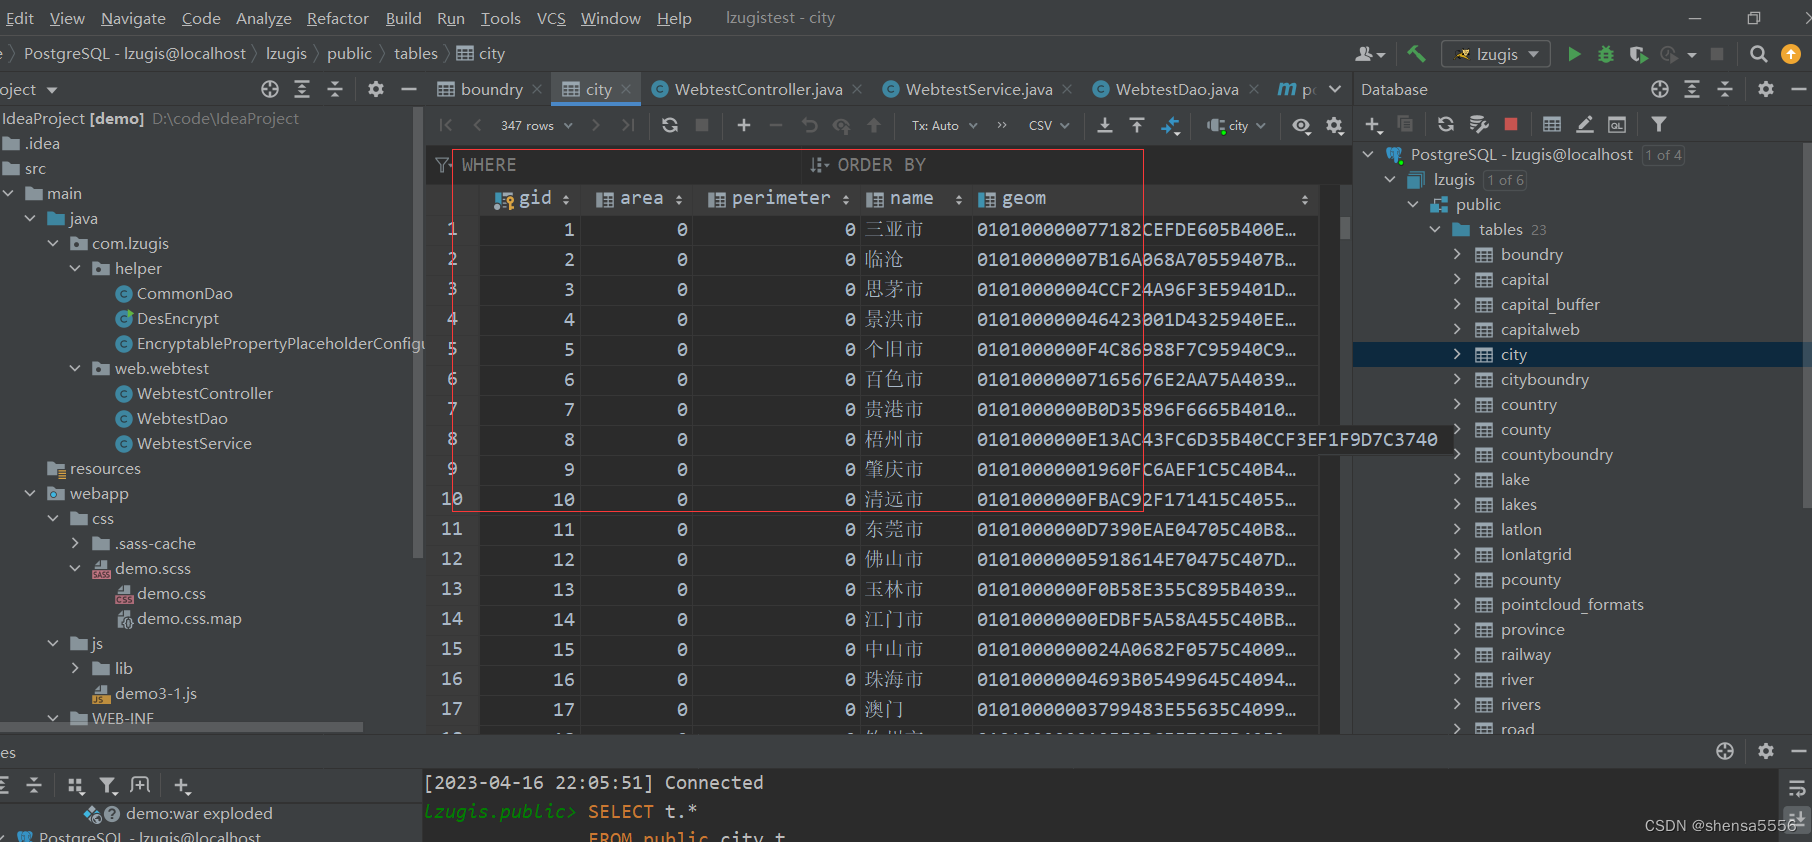Show hidden editor tabs chevron
The width and height of the screenshot is (1812, 842).
point(1335,89)
